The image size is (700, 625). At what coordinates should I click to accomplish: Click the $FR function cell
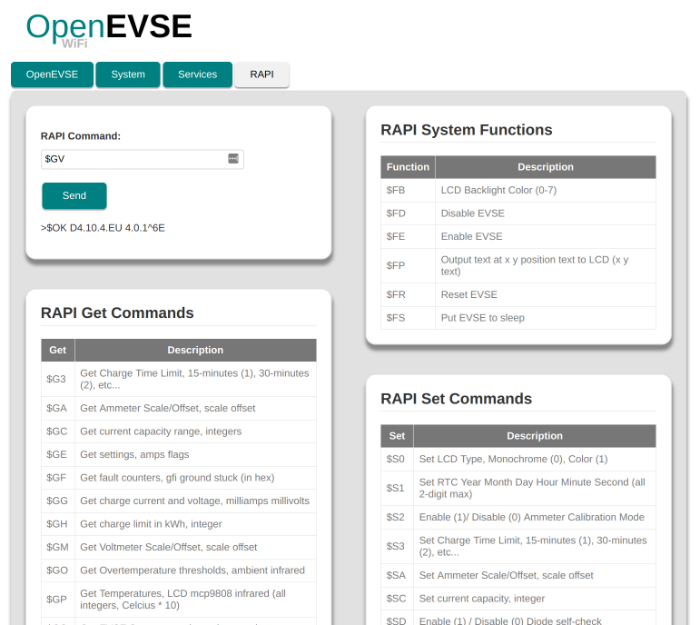(408, 295)
